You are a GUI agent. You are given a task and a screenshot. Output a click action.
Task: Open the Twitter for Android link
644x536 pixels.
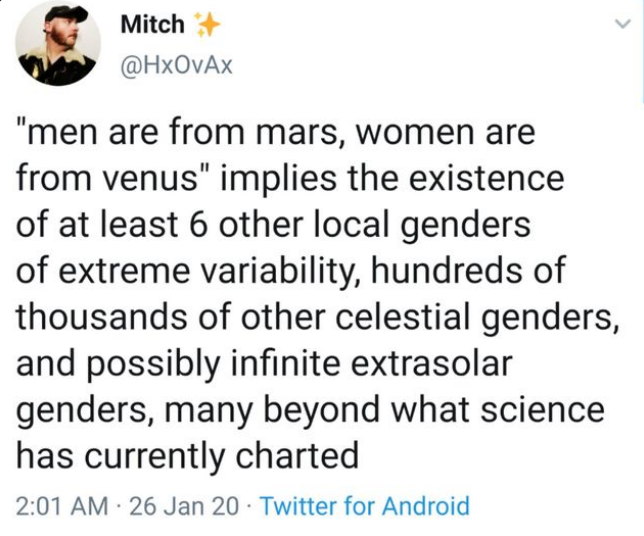pos(364,505)
